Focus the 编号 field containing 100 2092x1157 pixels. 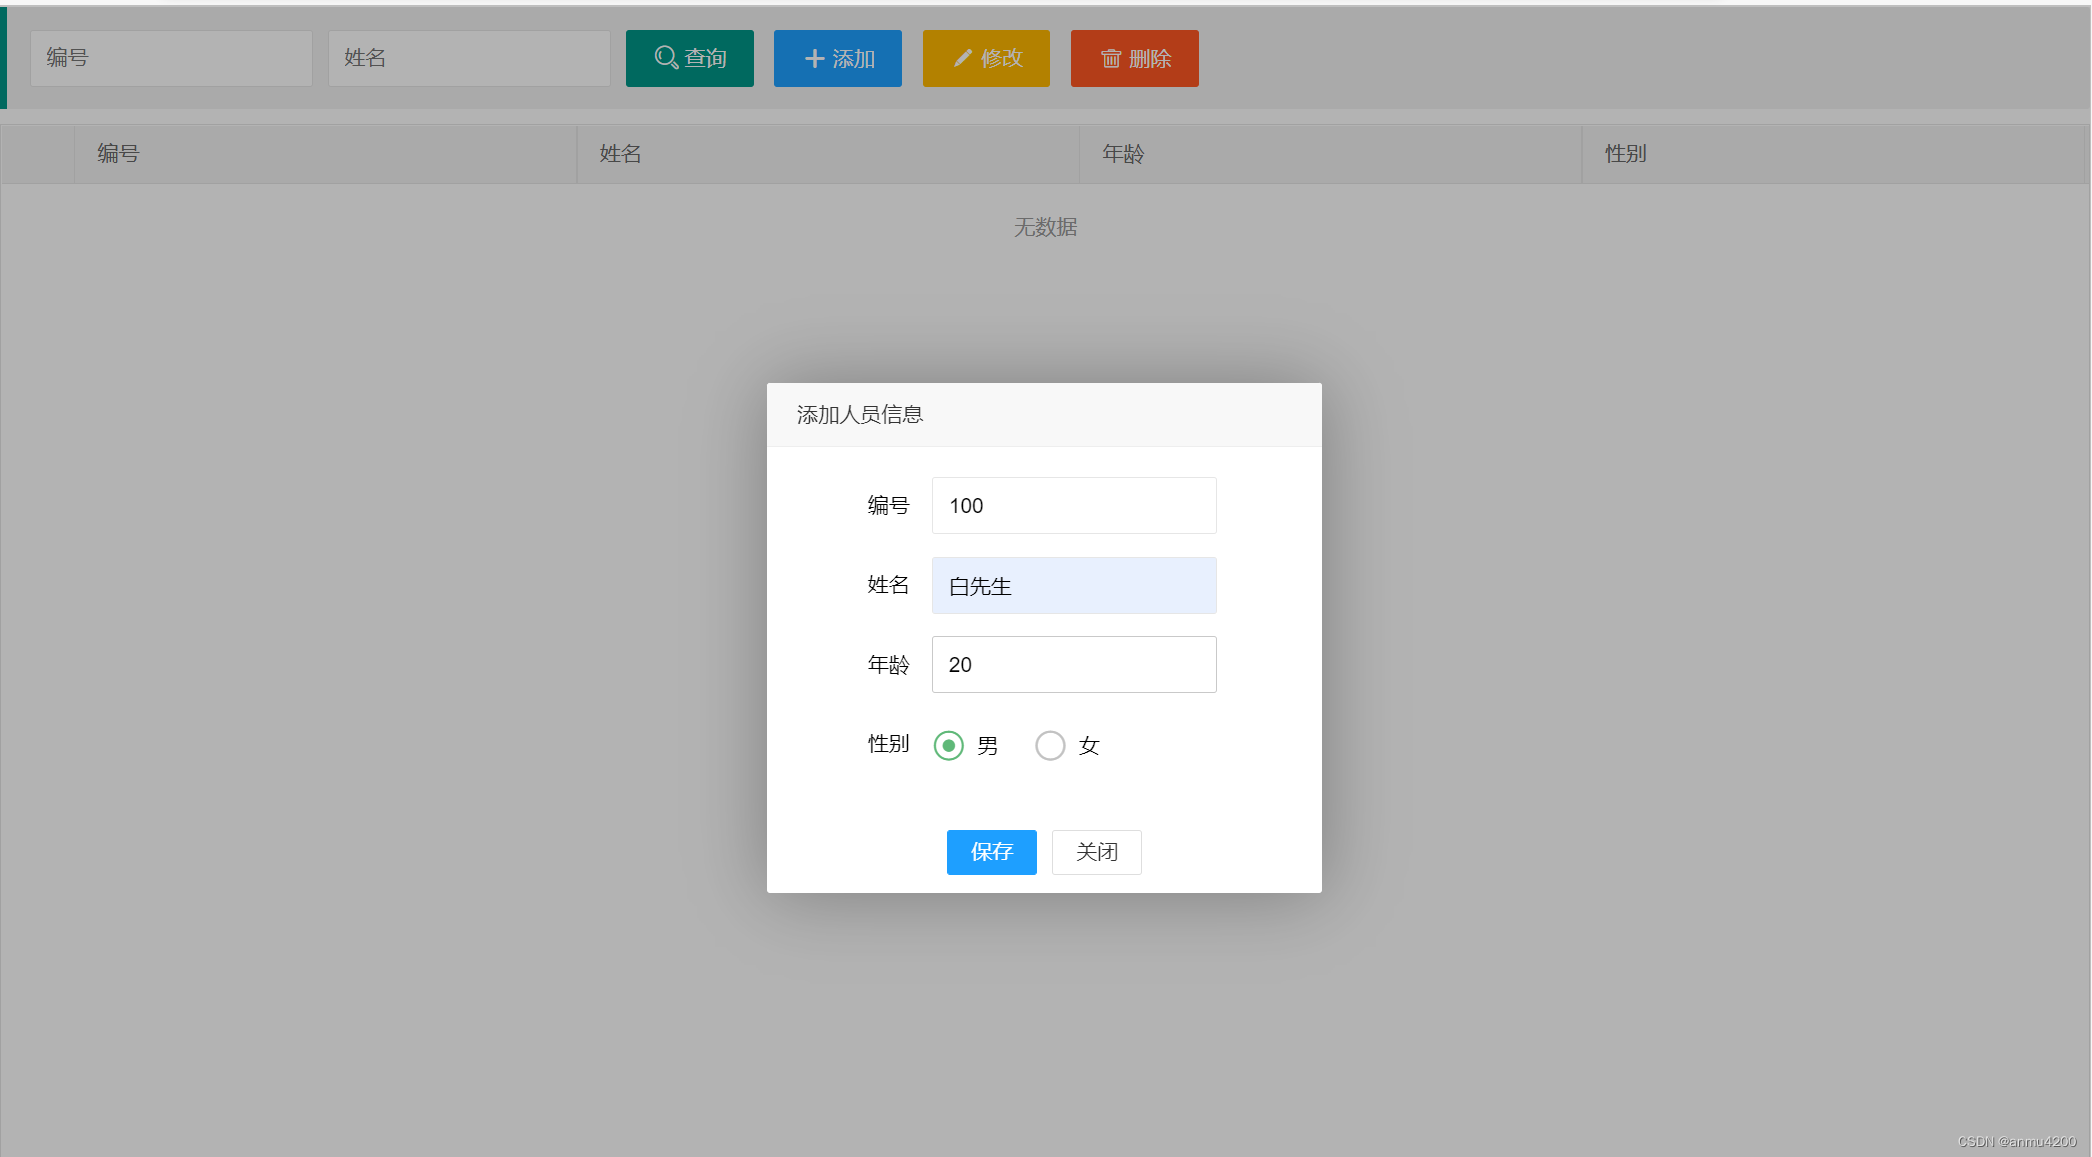pos(1074,506)
